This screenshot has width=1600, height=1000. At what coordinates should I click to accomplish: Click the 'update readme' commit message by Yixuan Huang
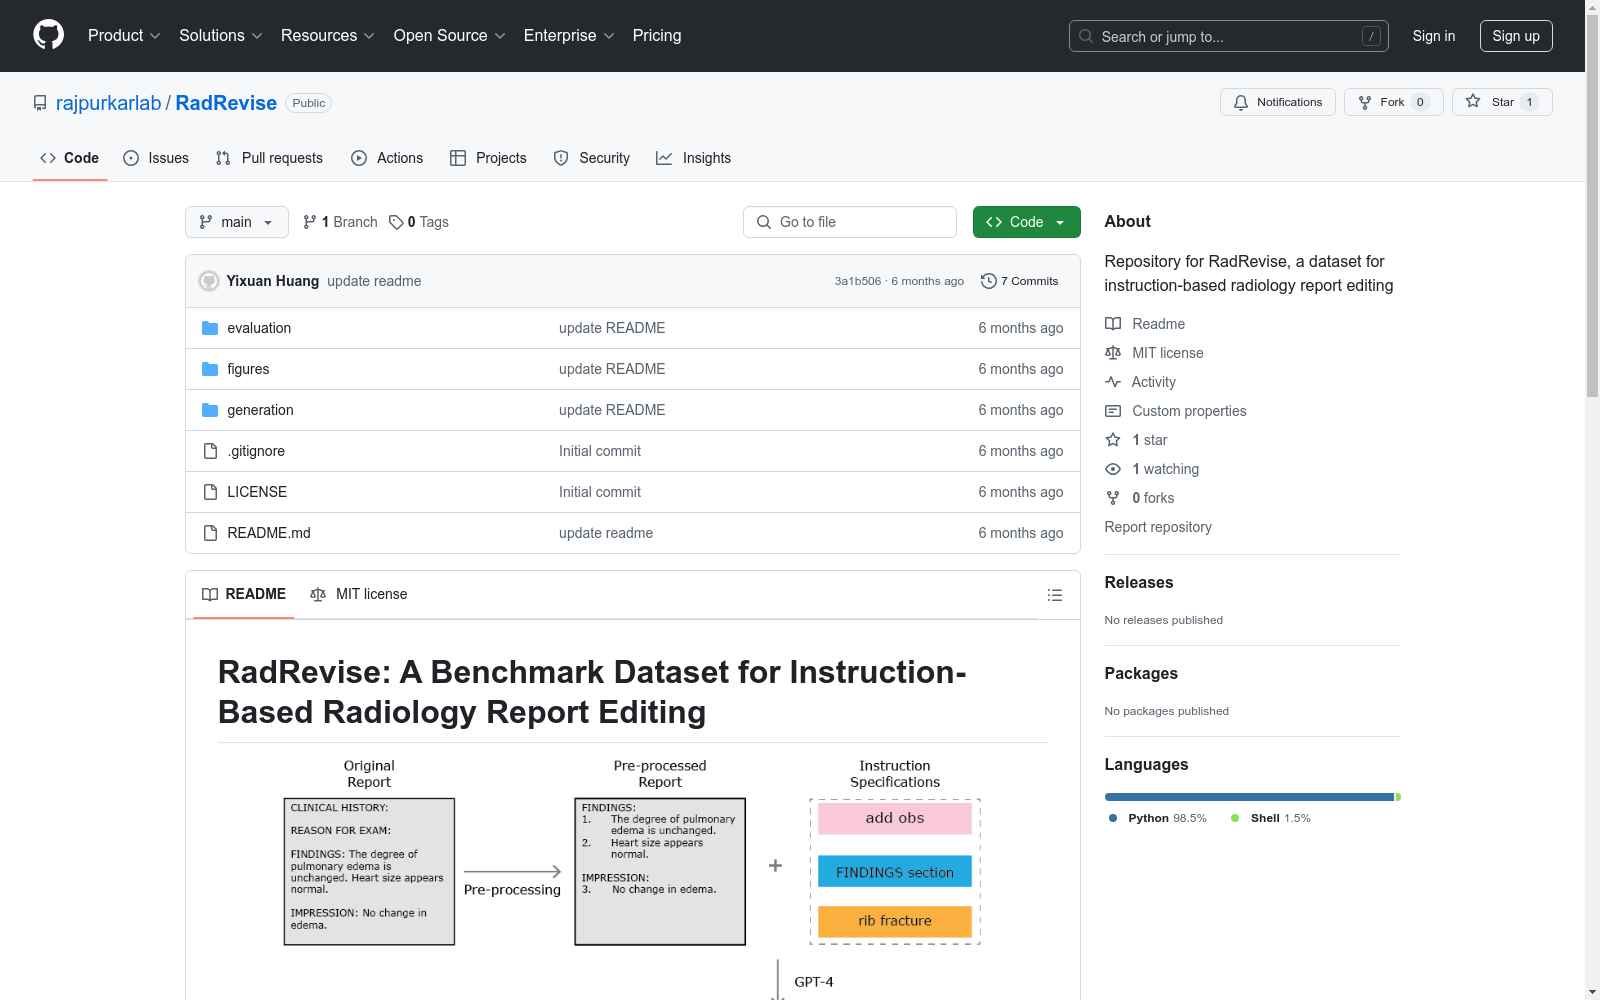374,281
